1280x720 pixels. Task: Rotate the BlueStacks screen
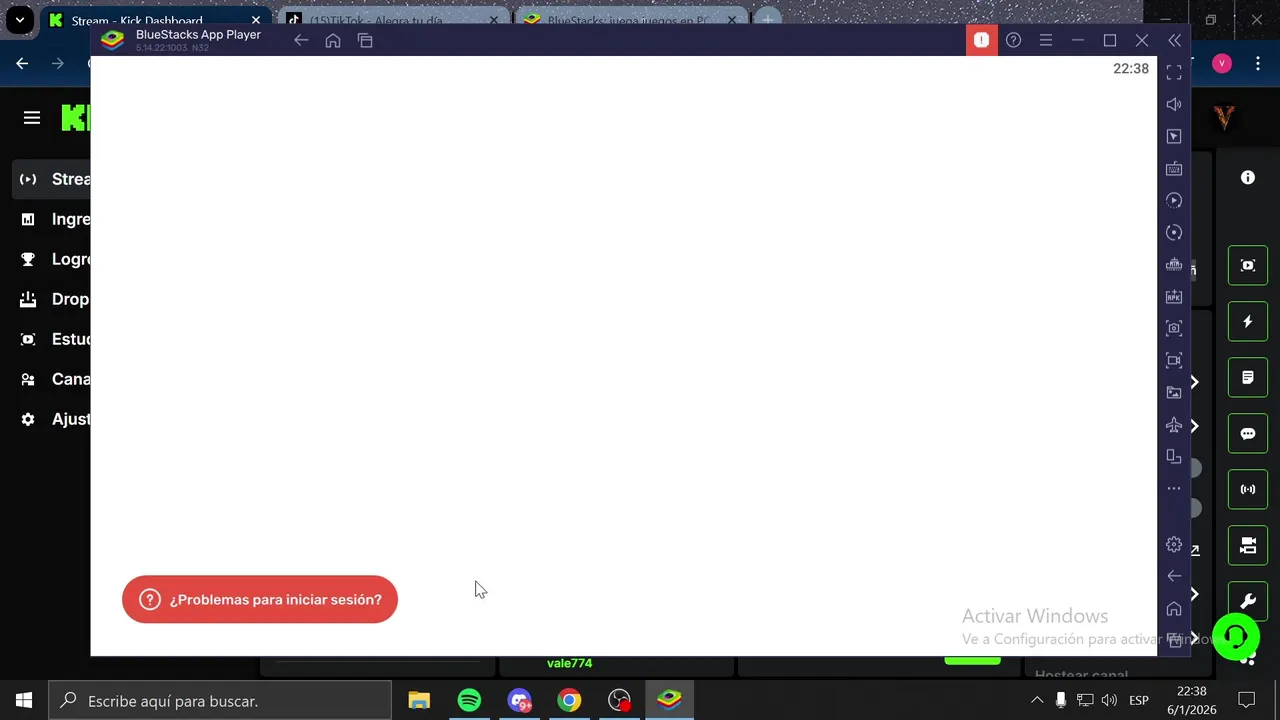pos(1174,457)
